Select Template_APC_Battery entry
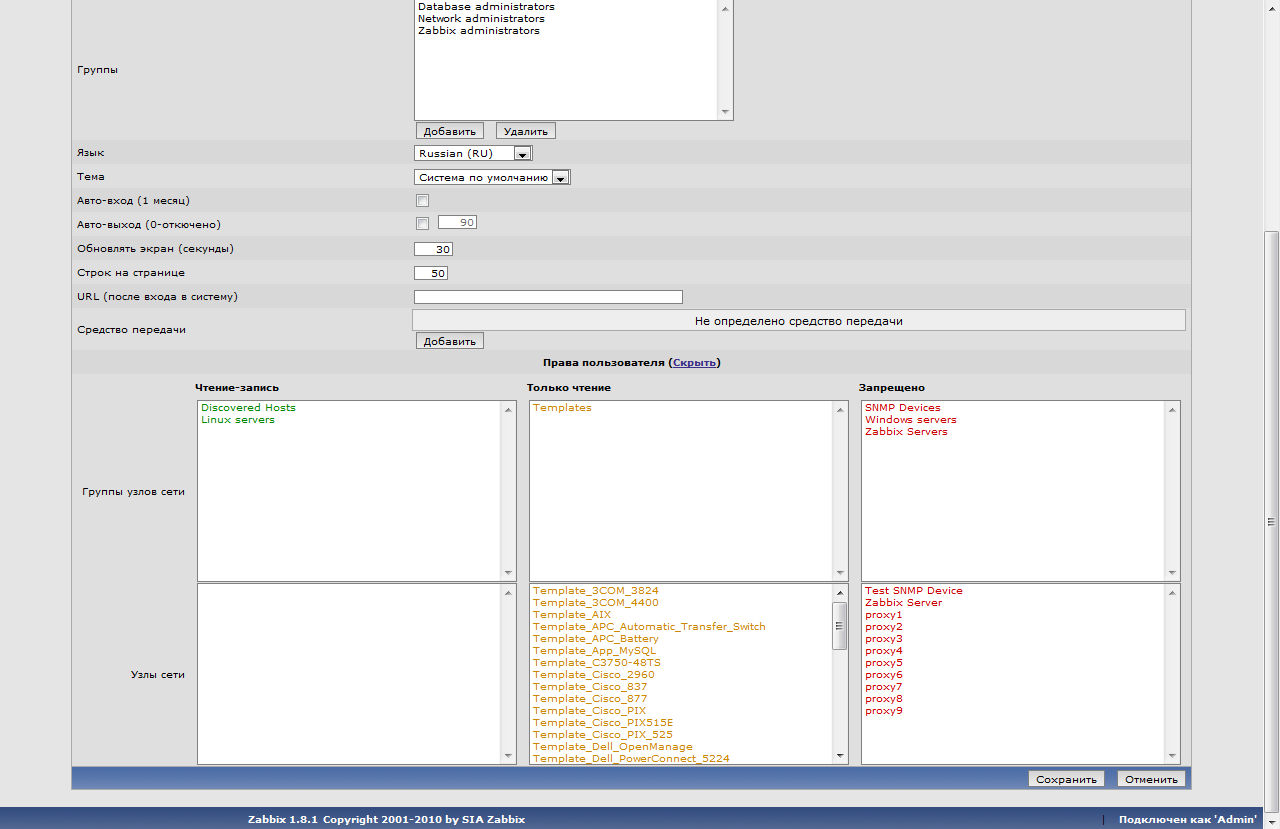1280x829 pixels. click(x=596, y=639)
